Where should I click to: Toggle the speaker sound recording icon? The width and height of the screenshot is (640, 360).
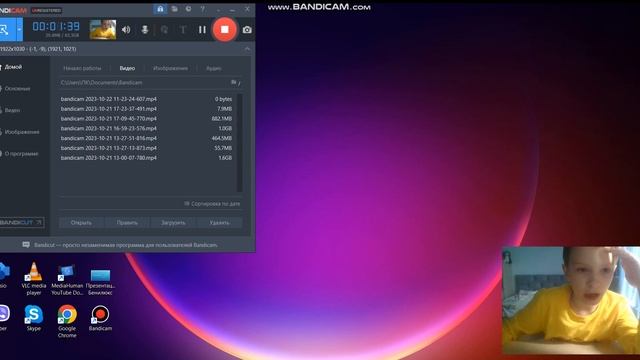126,30
